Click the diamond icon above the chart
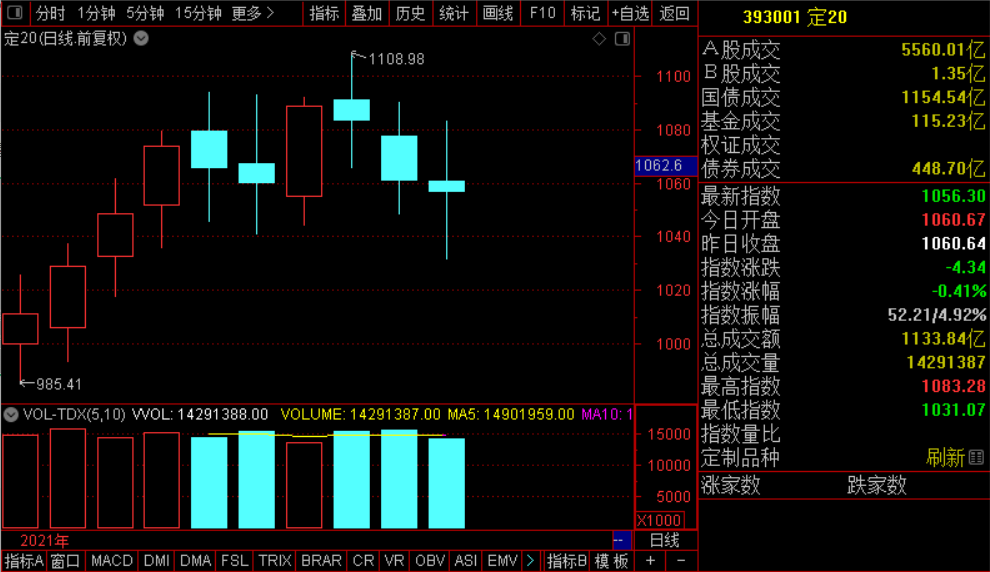This screenshot has width=990, height=572. coord(599,39)
